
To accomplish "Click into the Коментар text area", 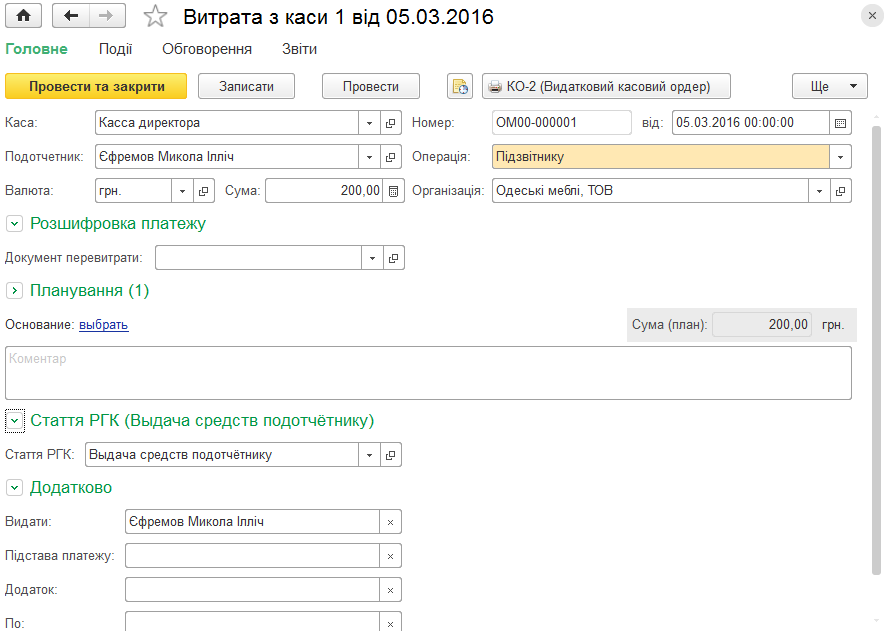I will (x=428, y=373).
